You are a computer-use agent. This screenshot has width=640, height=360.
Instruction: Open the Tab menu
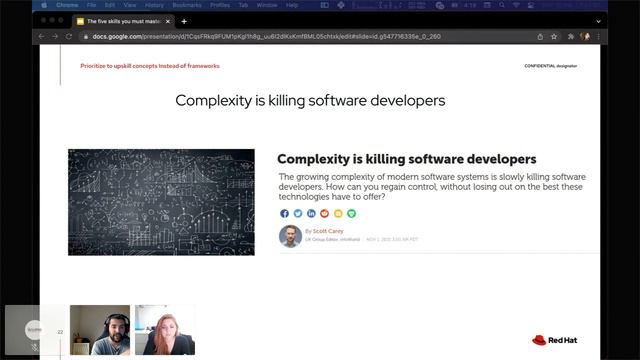tap(243, 5)
